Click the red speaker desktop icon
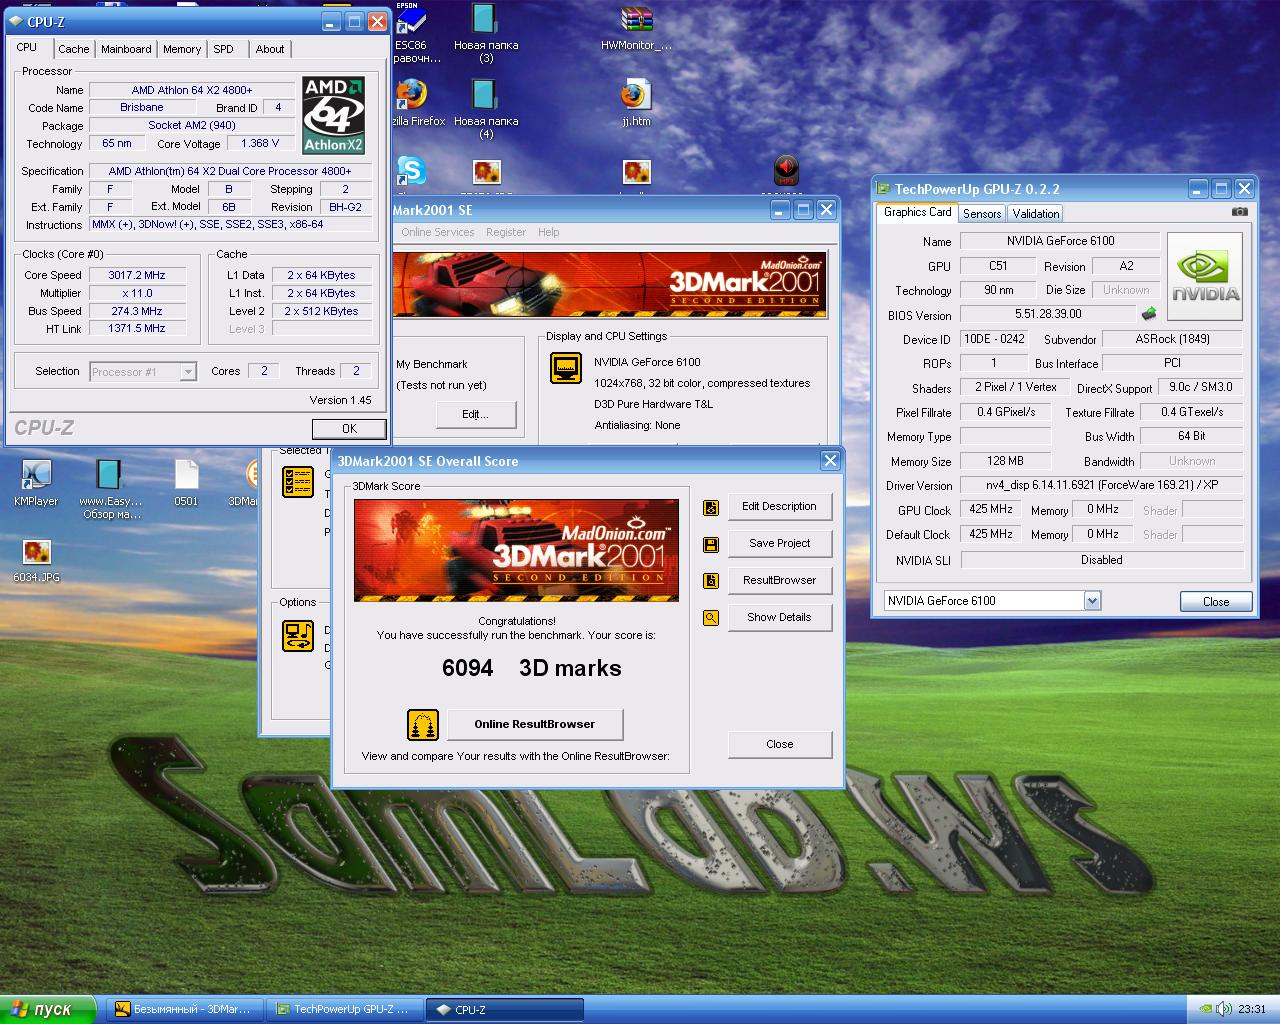This screenshot has width=1280, height=1024. 787,170
